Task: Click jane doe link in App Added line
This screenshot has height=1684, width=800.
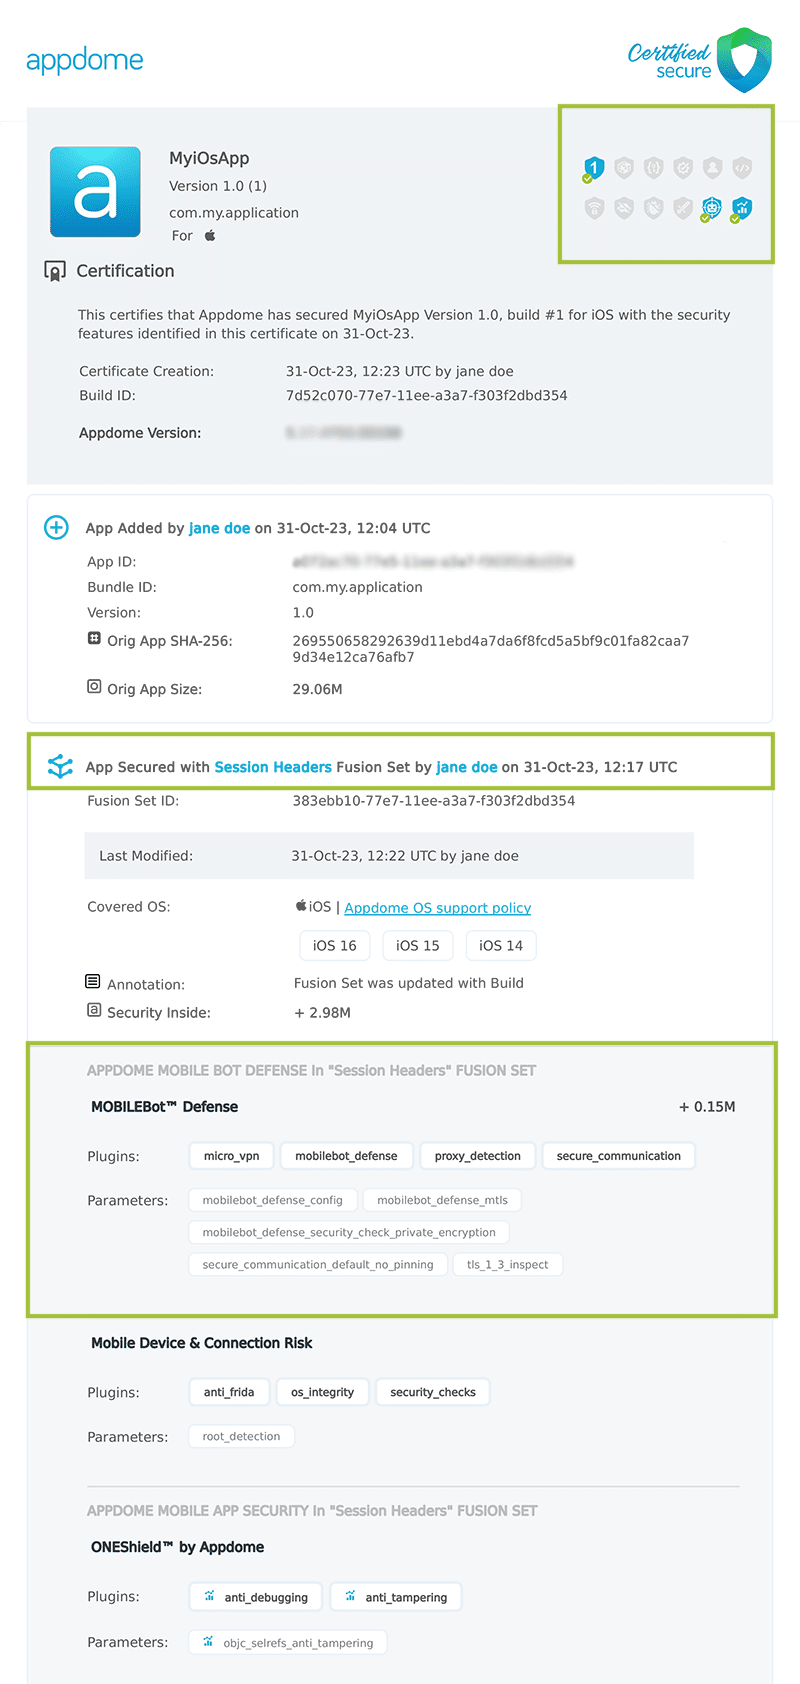Action: [x=219, y=528]
